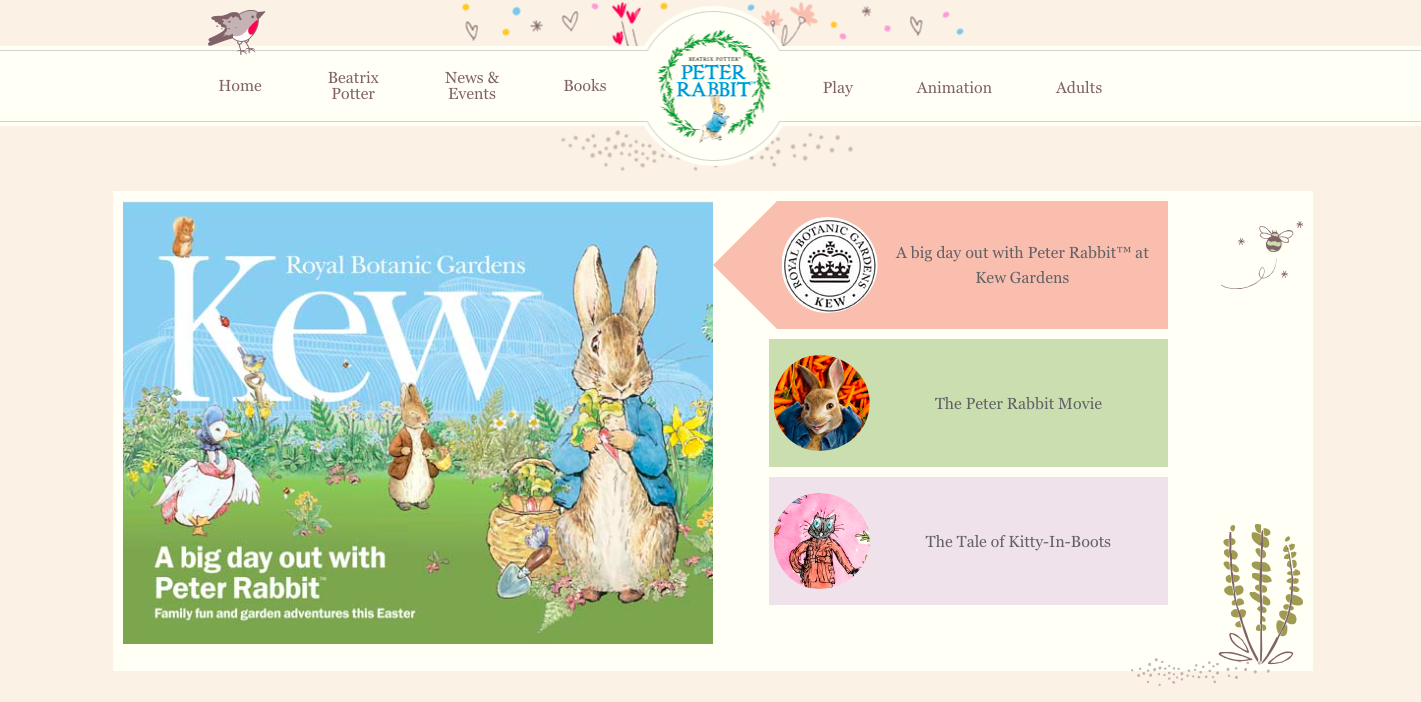Viewport: 1421px width, 702px height.
Task: Switch to the Adults section
Action: 1079,88
